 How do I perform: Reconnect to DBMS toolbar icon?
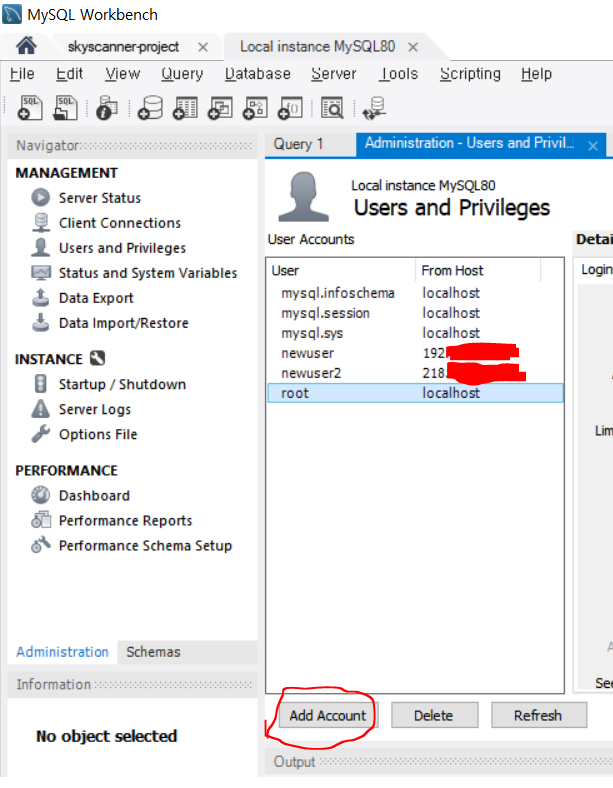(x=375, y=108)
